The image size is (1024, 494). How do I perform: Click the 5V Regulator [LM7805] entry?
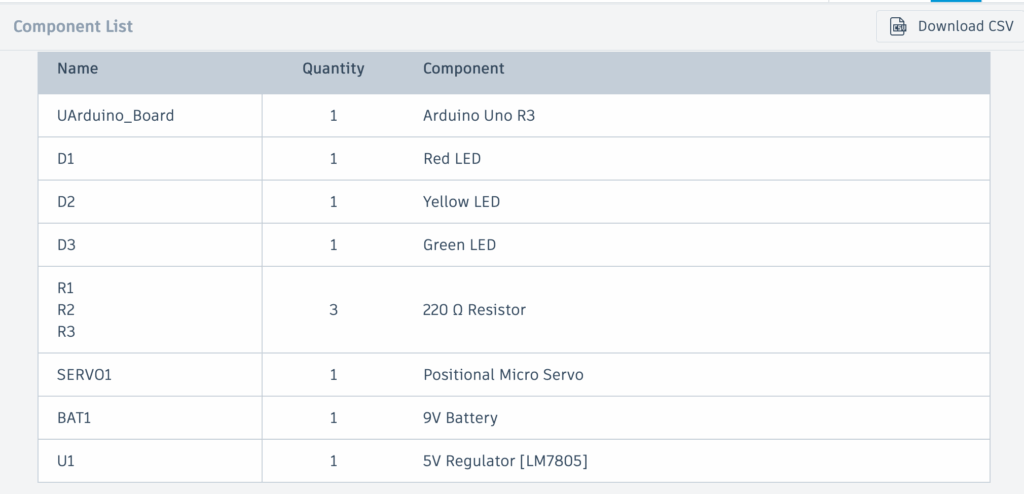tap(505, 461)
